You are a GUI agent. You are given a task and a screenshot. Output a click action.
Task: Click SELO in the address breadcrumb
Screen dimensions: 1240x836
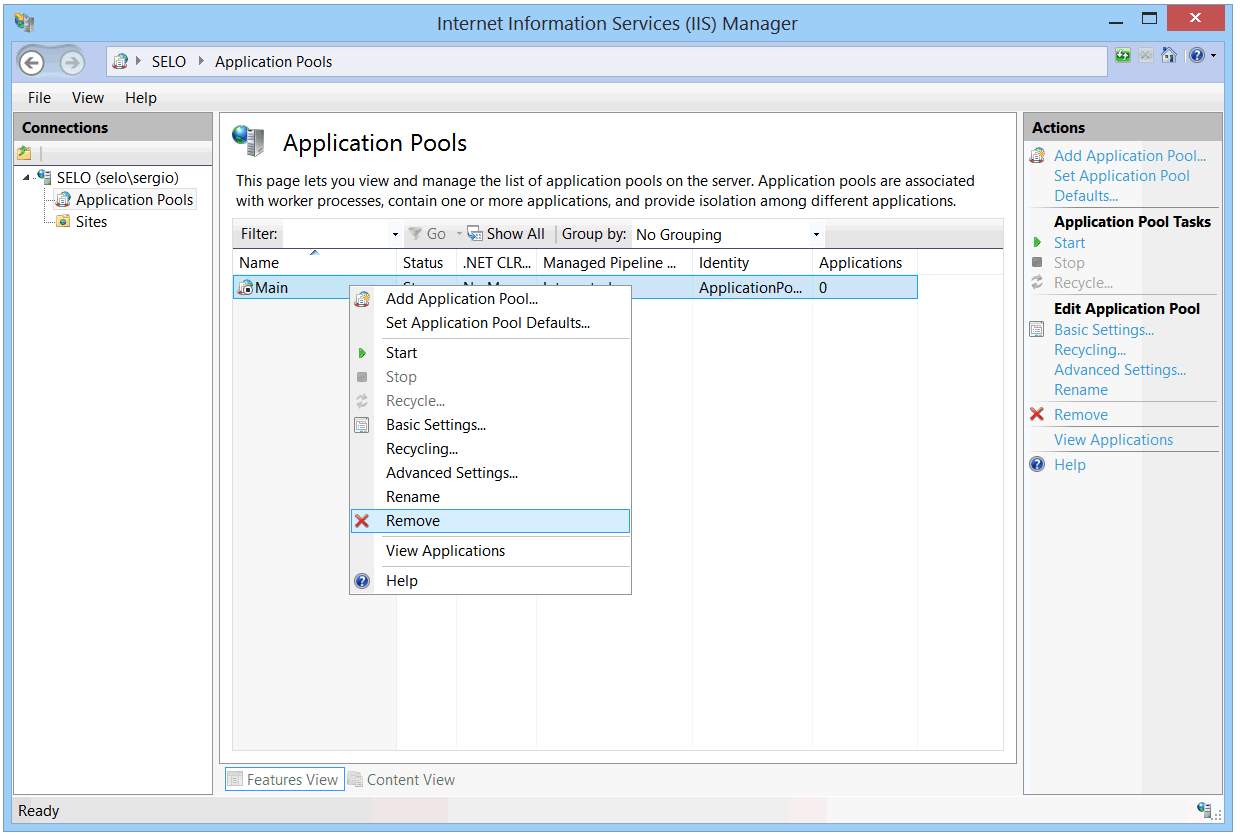[169, 62]
